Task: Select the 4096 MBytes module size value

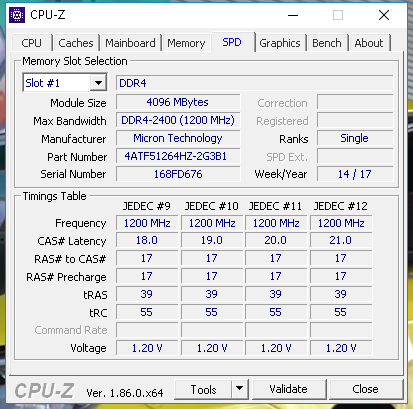Action: 178,102
